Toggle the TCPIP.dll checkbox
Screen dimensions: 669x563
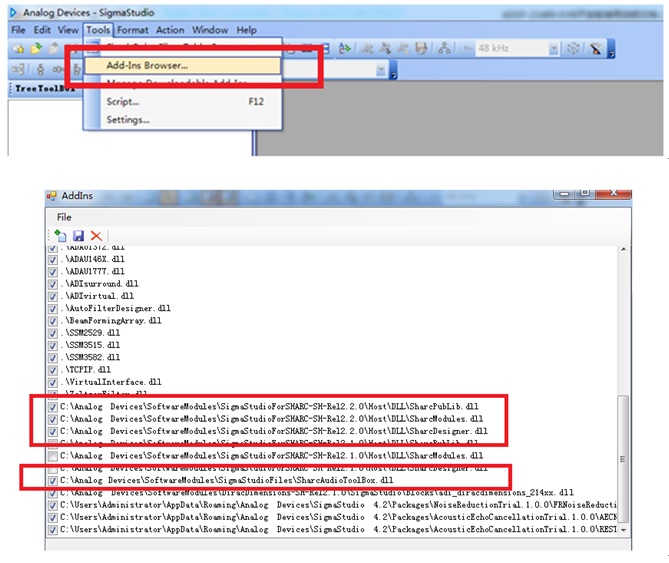(53, 370)
